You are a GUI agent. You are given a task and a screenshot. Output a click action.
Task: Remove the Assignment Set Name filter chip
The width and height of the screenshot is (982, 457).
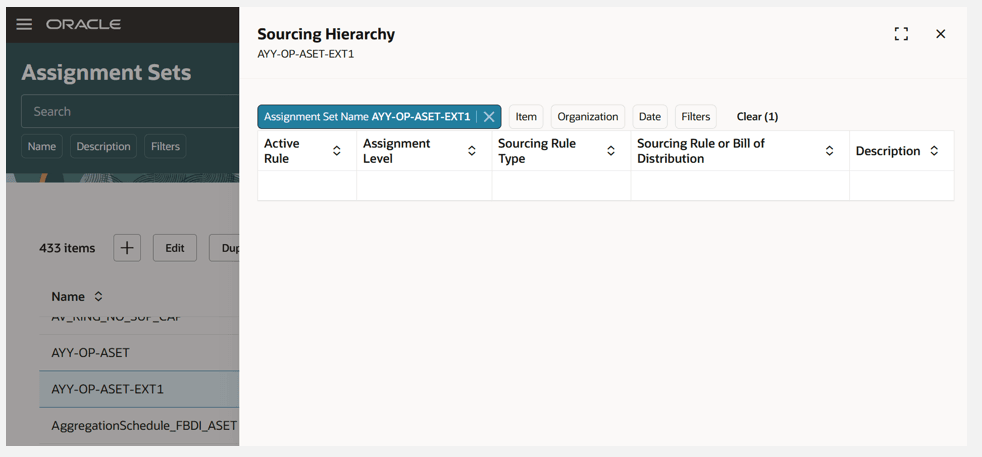(489, 117)
